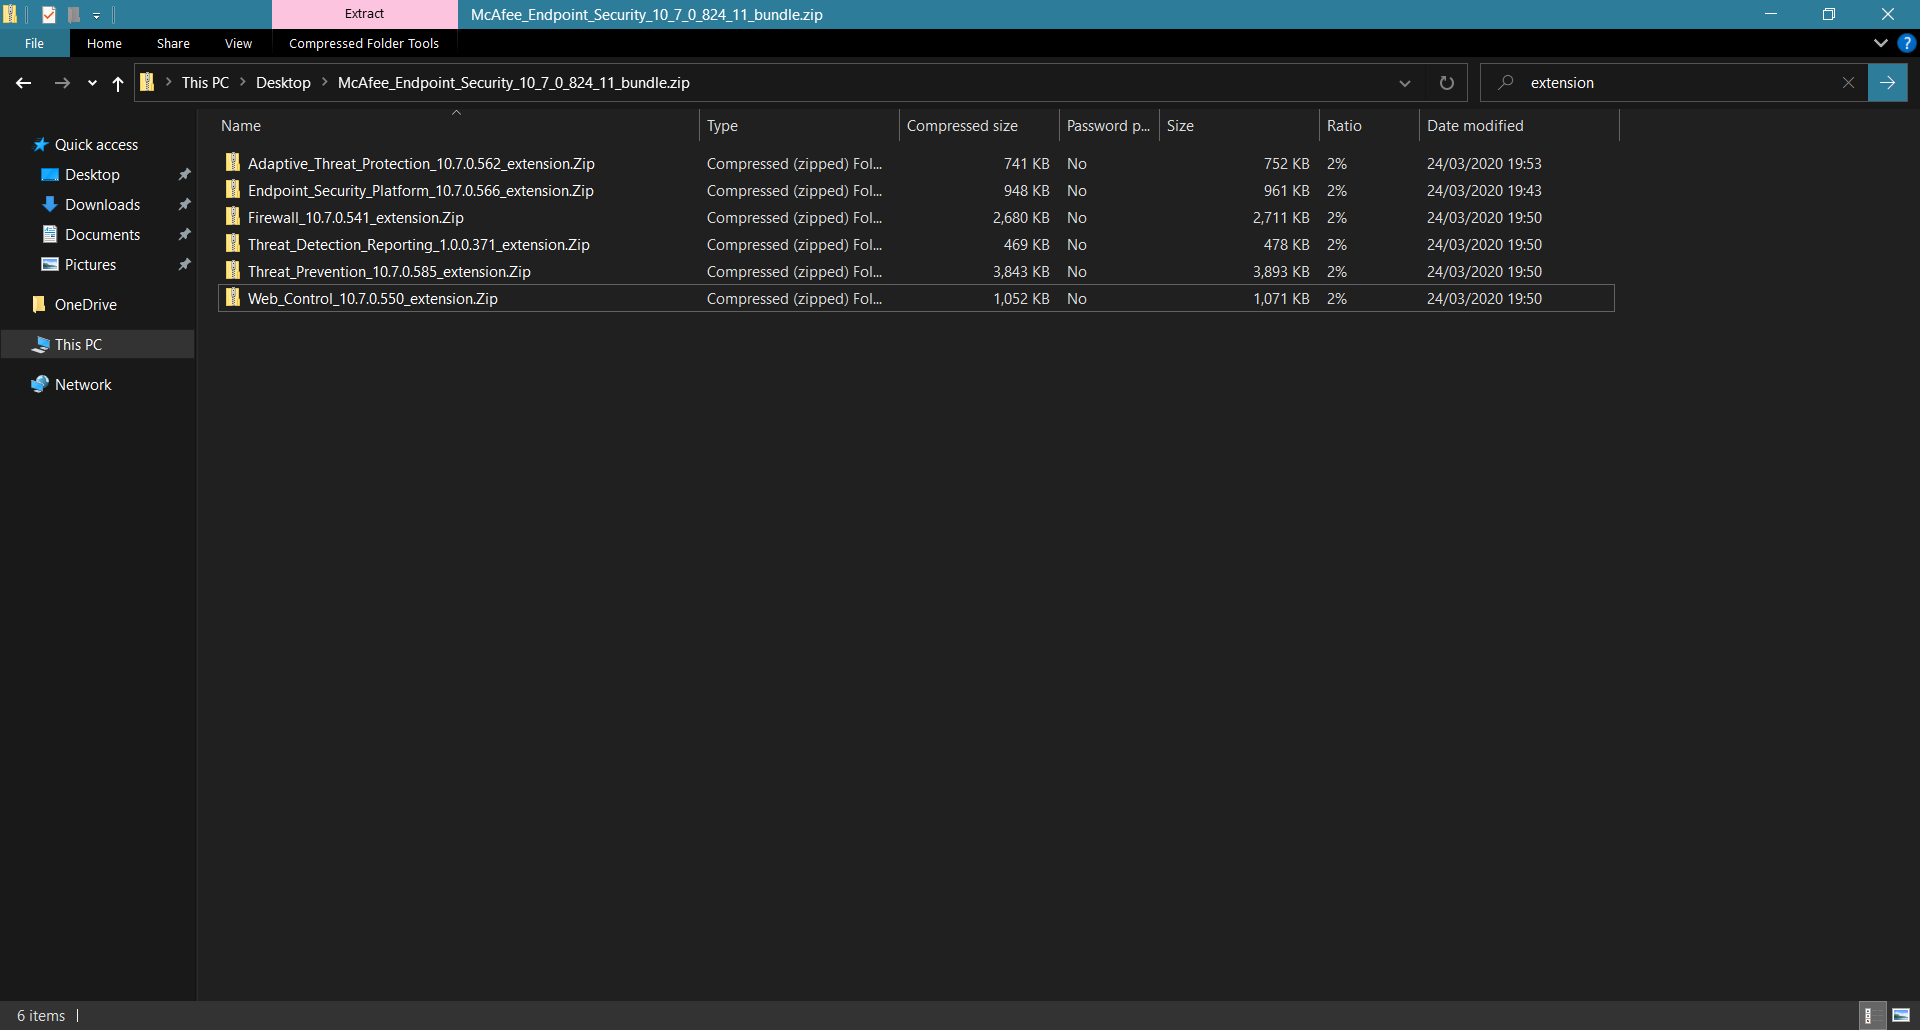Image resolution: width=1920 pixels, height=1030 pixels.
Task: Expand the ribbon with chevron arrow
Action: tap(1880, 43)
